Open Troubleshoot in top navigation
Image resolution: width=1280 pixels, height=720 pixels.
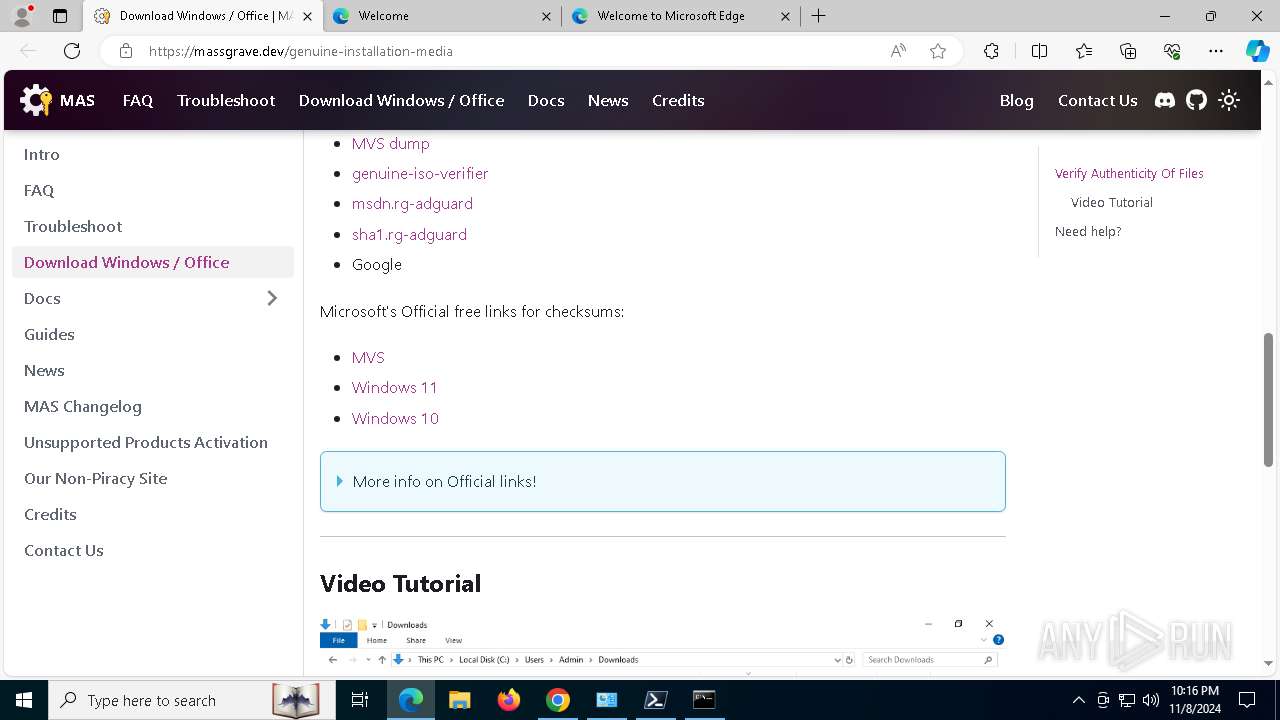[x=226, y=100]
